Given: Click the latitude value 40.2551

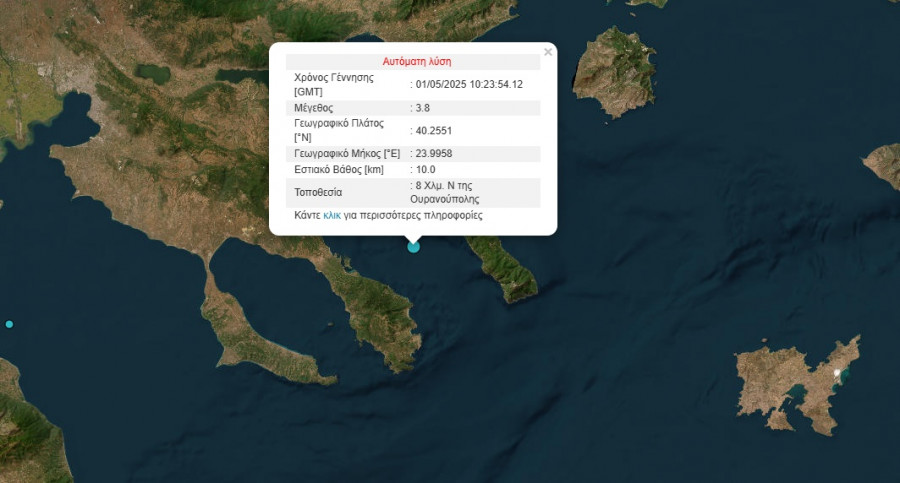Looking at the screenshot, I should 433,131.
